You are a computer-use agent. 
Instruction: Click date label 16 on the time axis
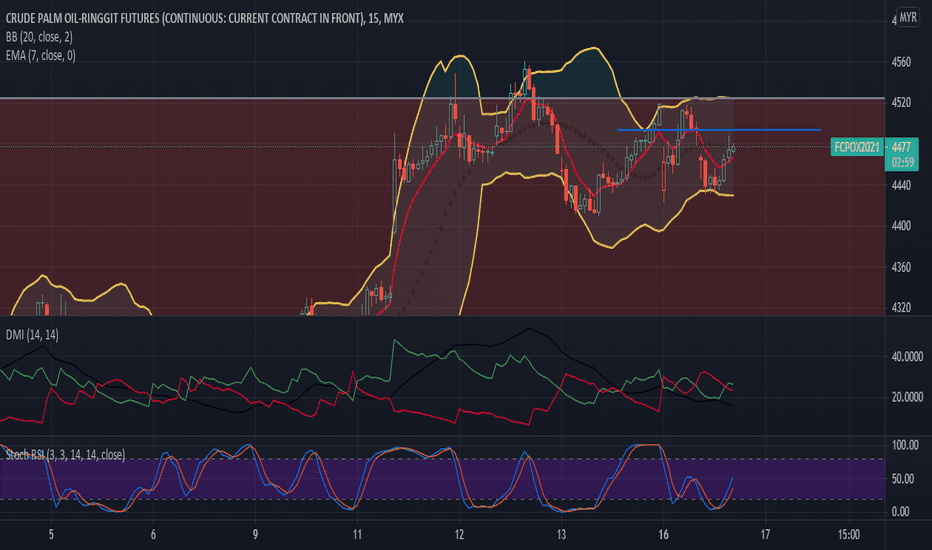pyautogui.click(x=663, y=535)
